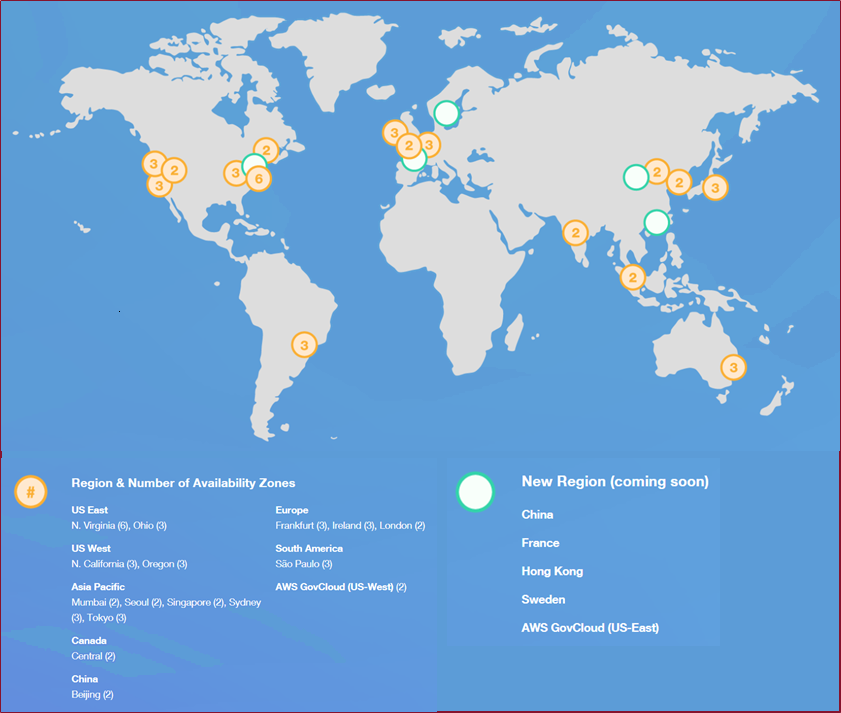The width and height of the screenshot is (841, 713).
Task: Open the Europe section in the legend
Action: (x=291, y=510)
